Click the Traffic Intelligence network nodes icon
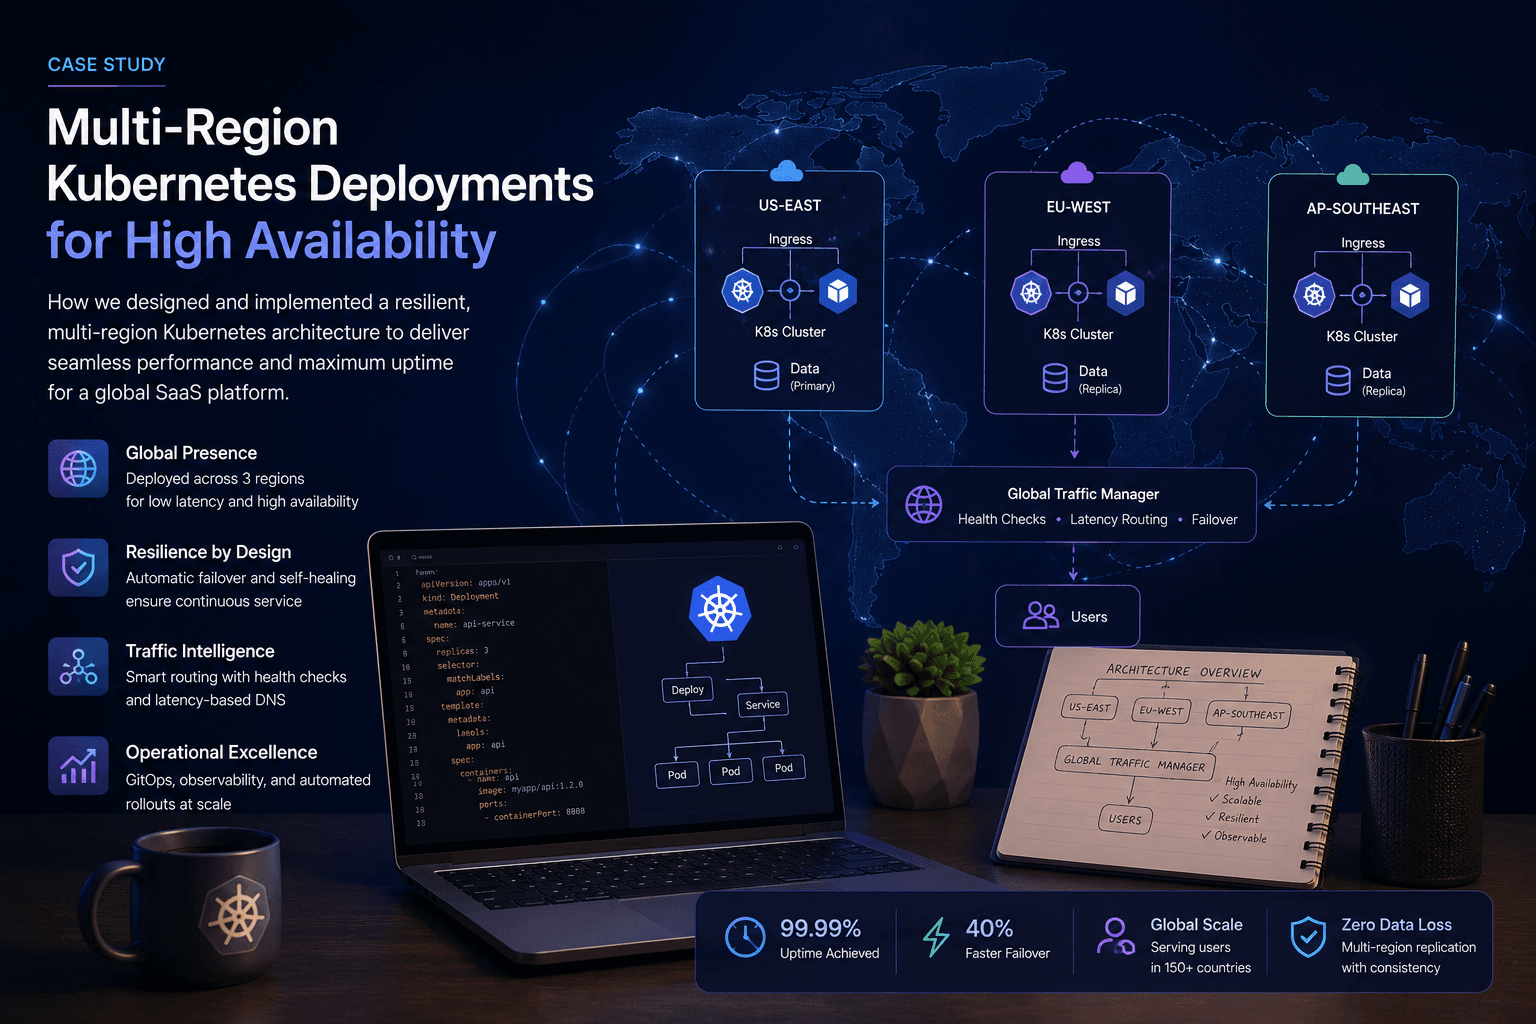 (x=78, y=666)
